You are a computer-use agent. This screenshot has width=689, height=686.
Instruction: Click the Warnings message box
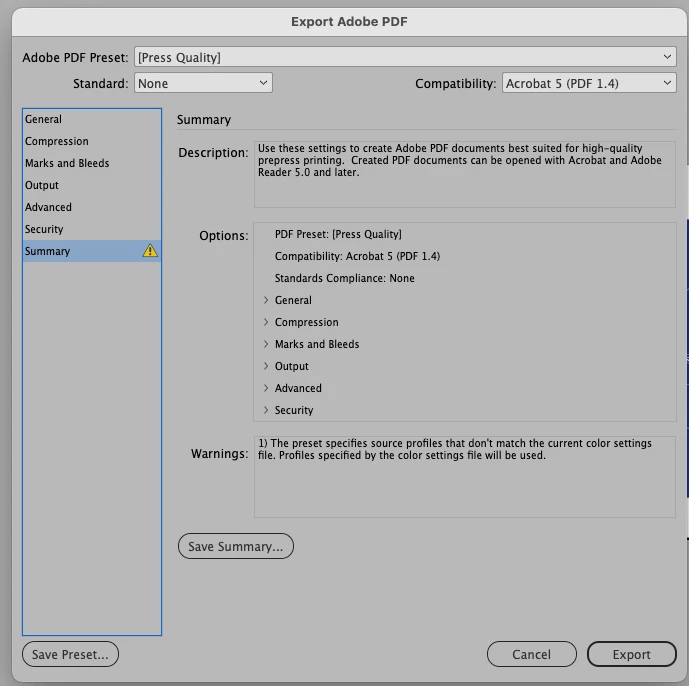(464, 477)
